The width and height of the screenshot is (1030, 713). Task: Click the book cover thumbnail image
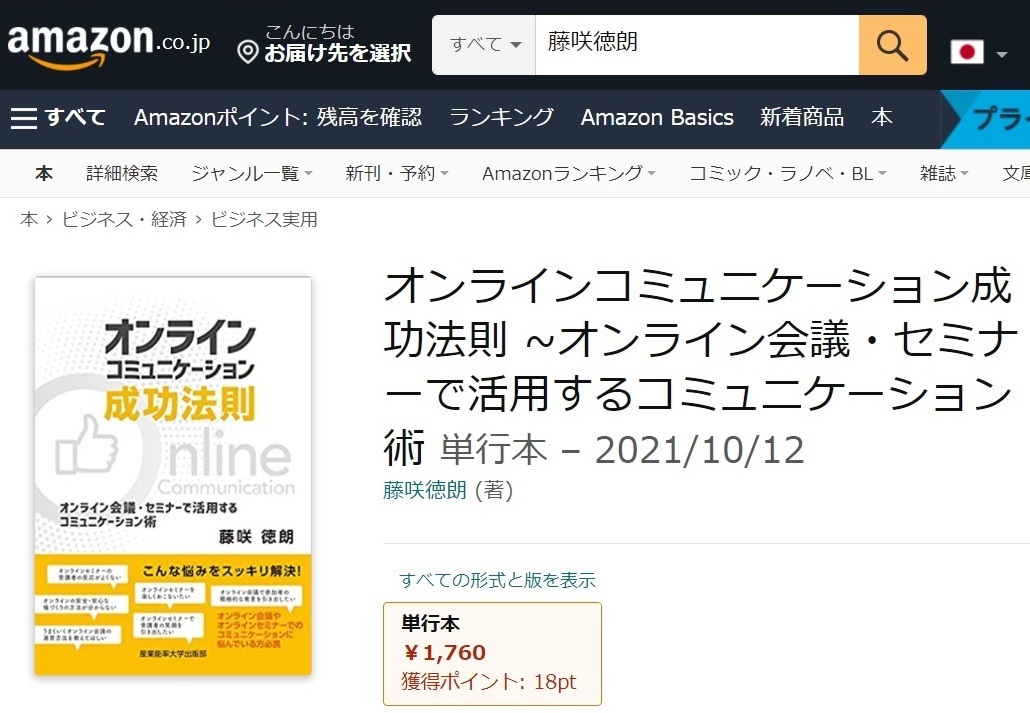click(173, 476)
